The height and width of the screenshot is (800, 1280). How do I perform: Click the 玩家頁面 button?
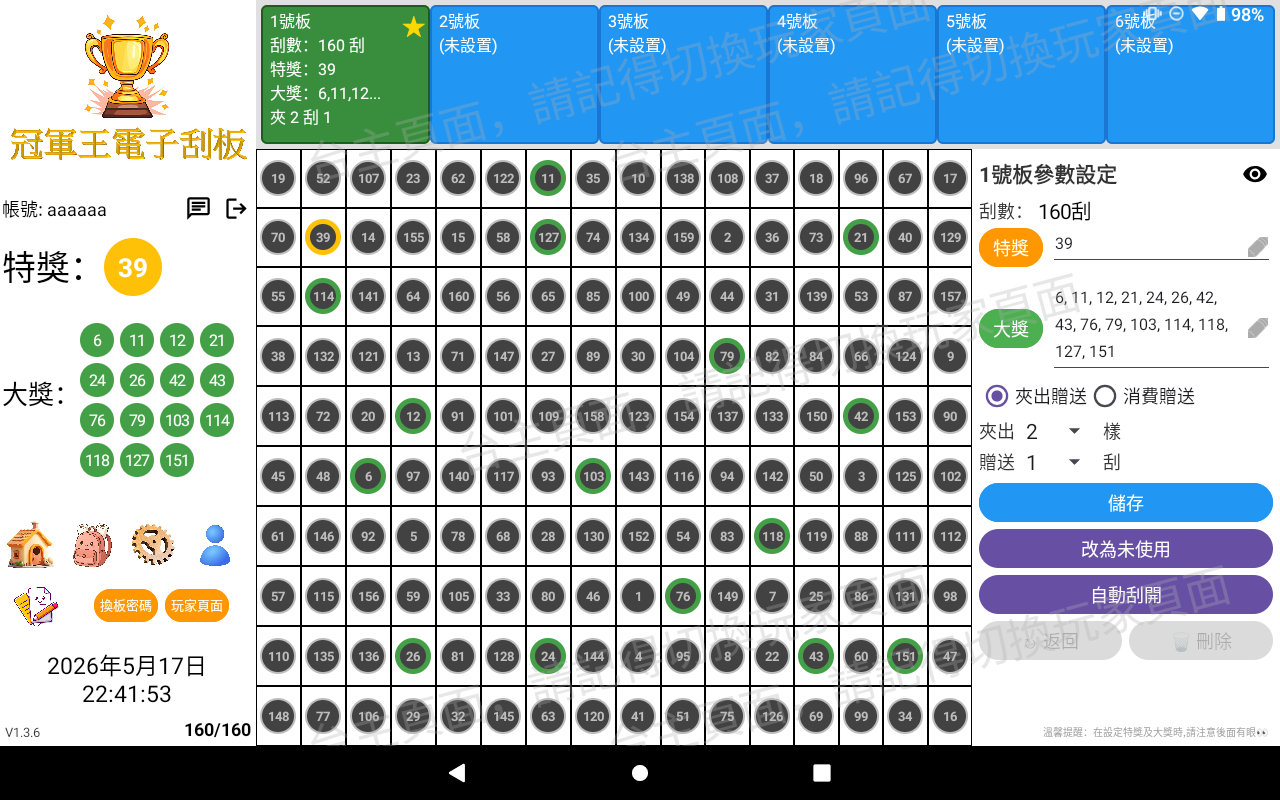tap(197, 605)
